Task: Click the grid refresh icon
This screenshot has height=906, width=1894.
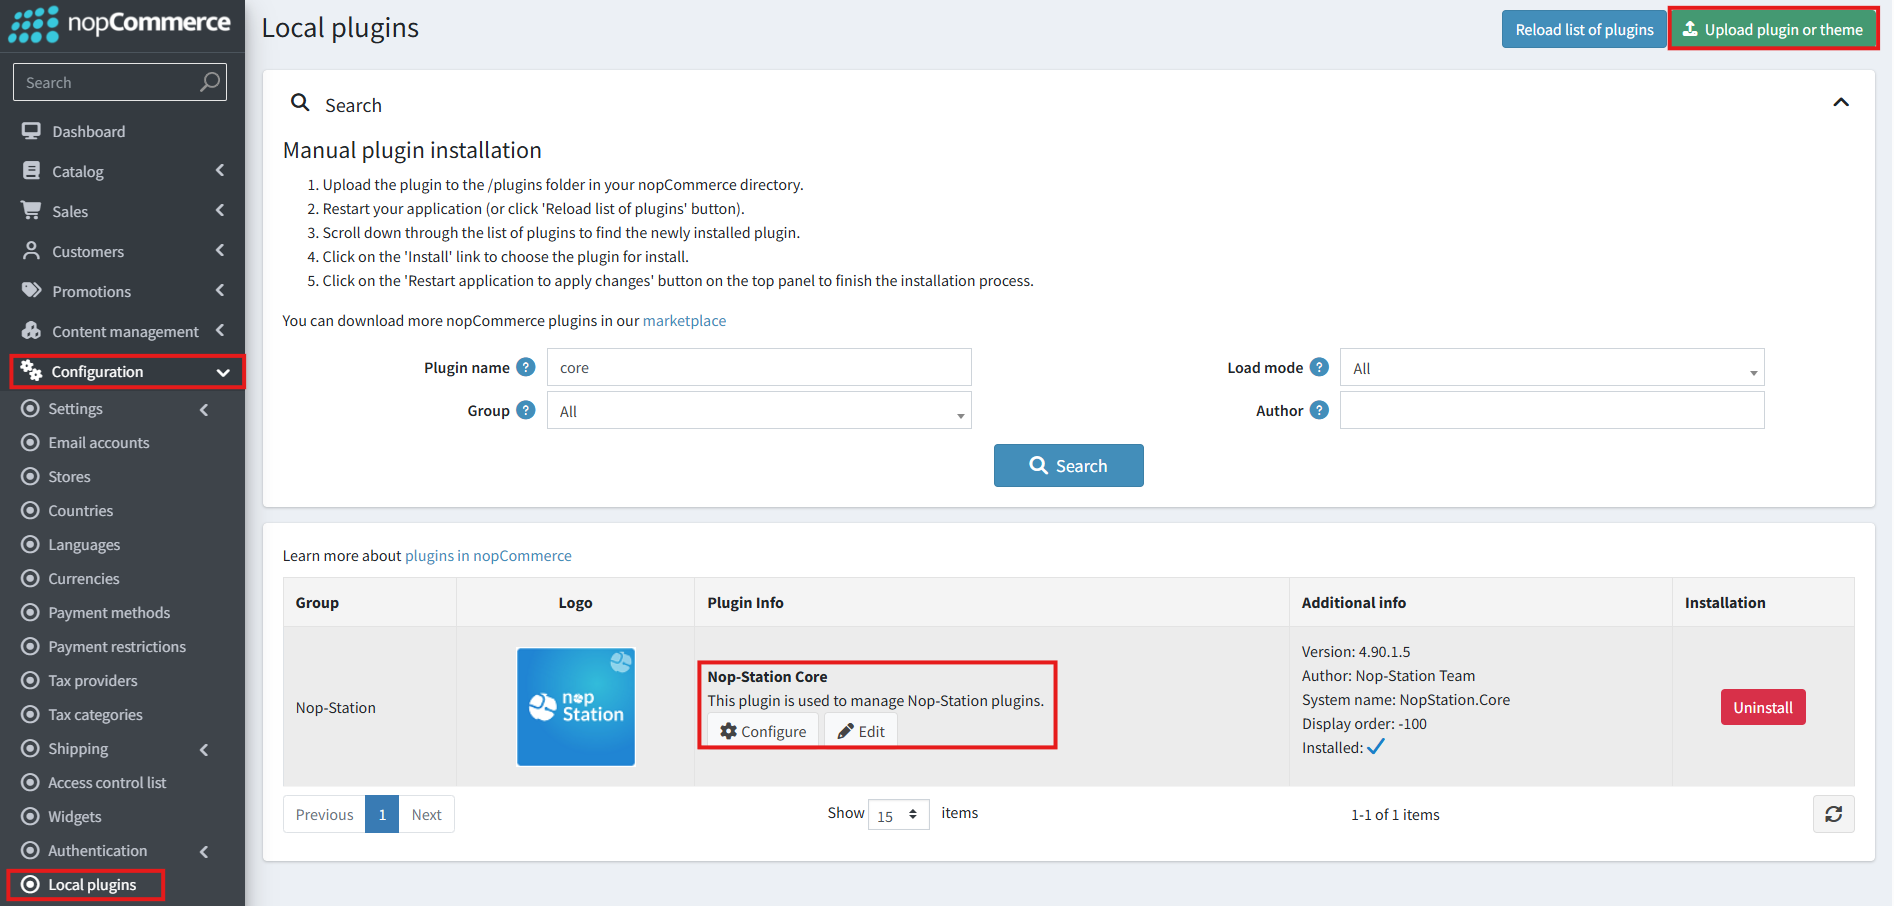Action: click(x=1833, y=814)
